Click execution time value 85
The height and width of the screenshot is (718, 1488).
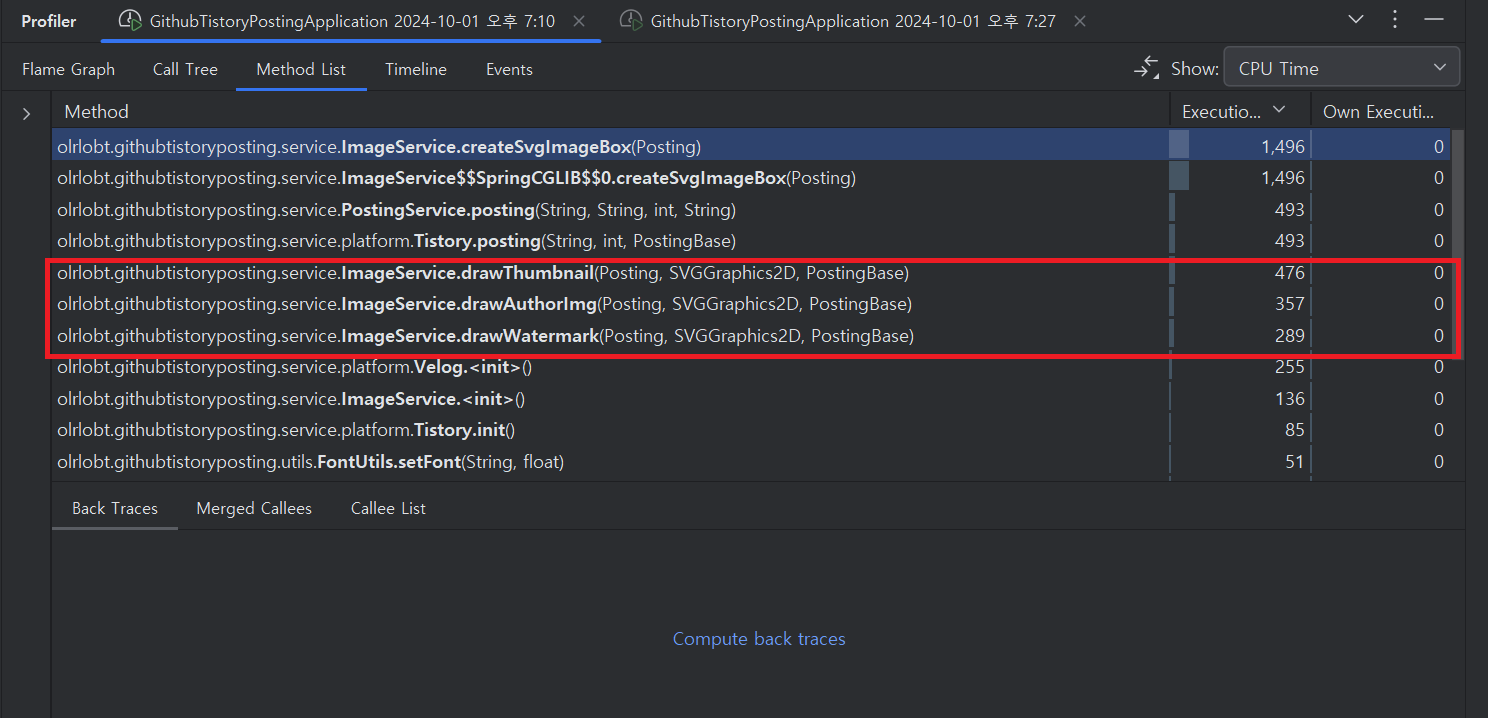(x=1295, y=430)
